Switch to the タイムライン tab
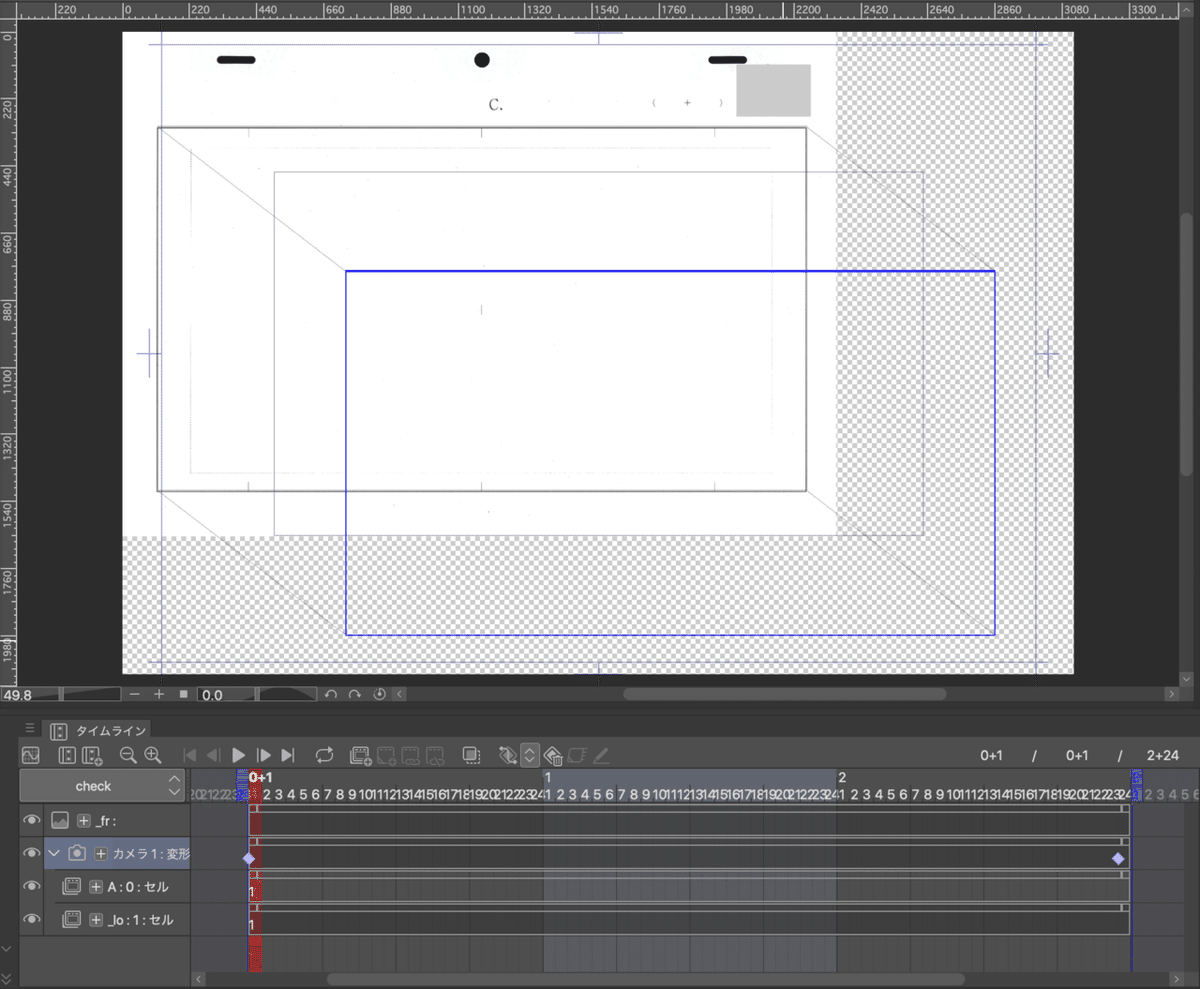 95,730
